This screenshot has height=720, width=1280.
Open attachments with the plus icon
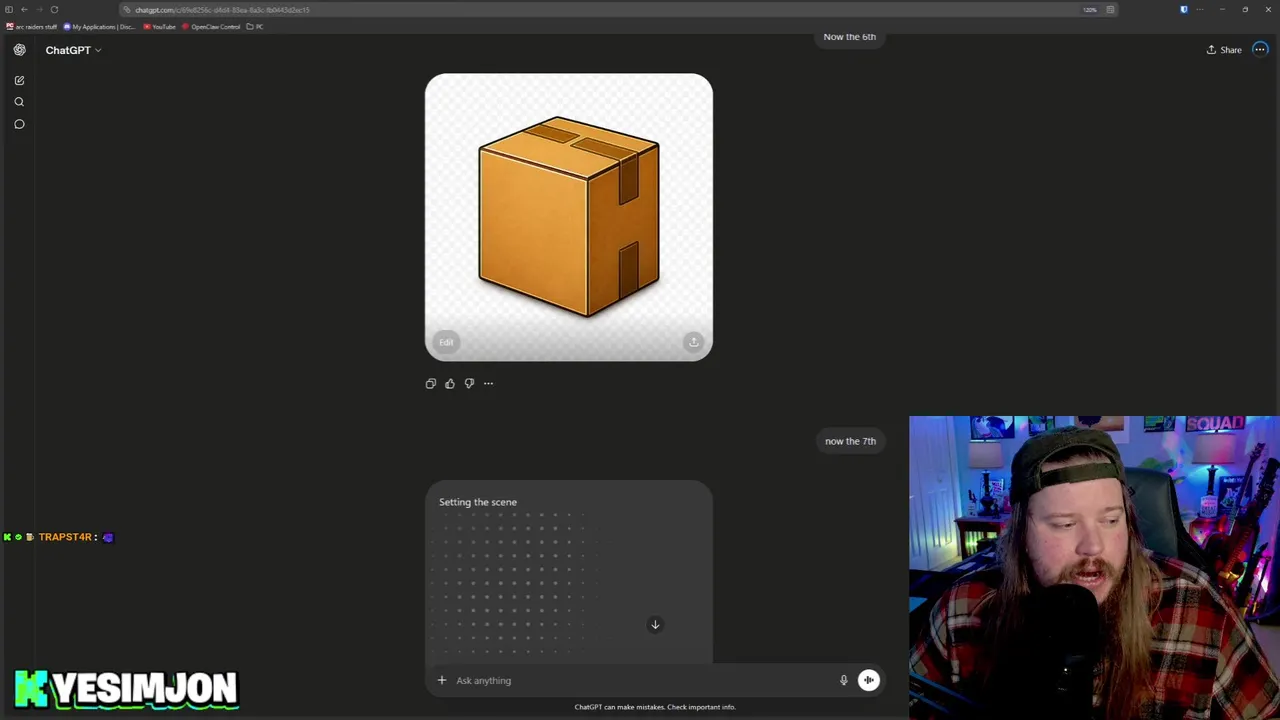[x=441, y=680]
